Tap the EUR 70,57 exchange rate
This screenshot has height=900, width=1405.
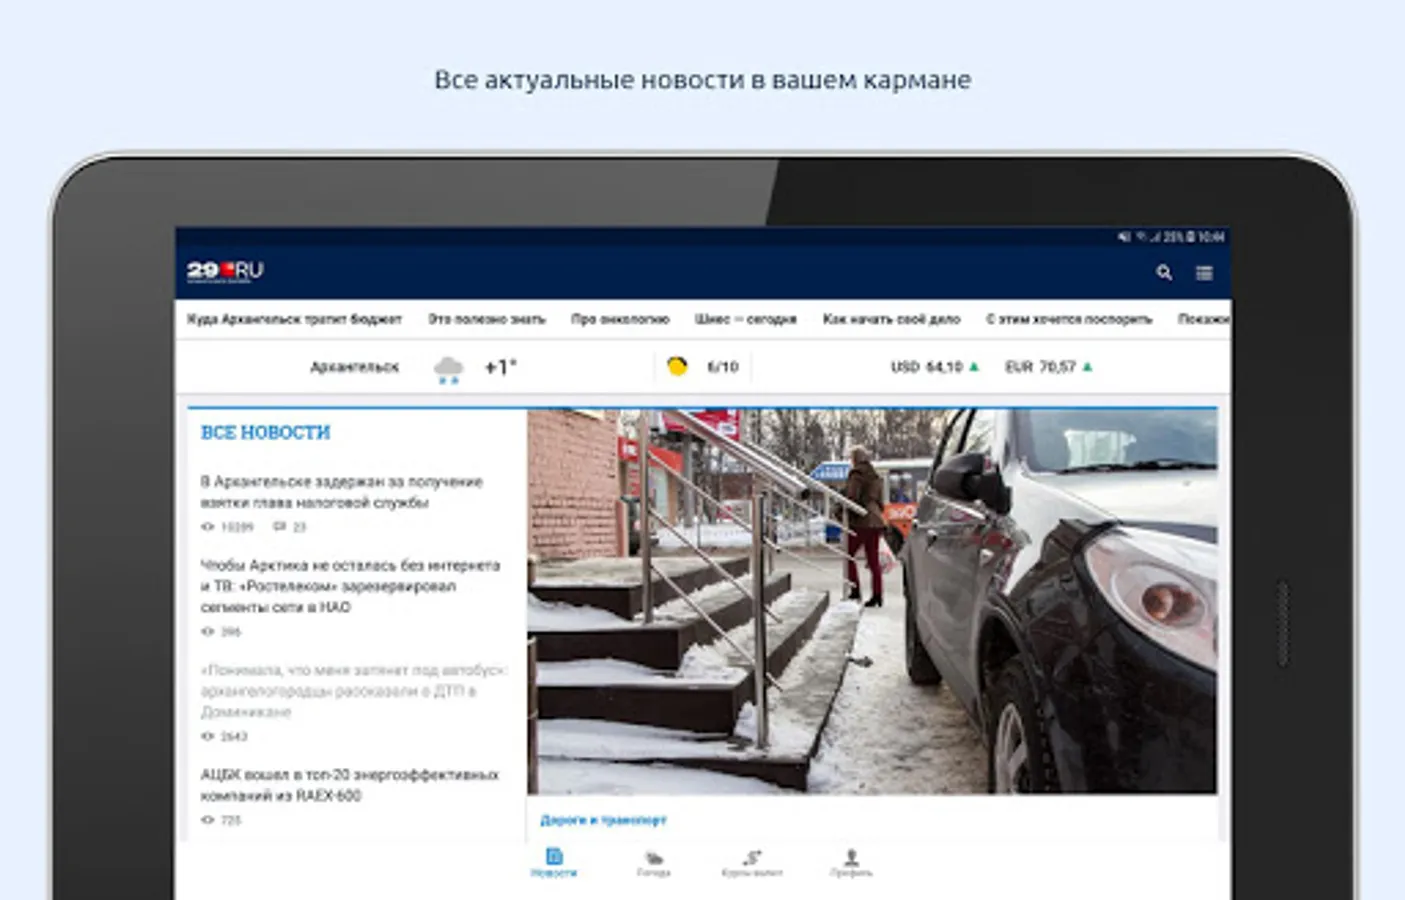pyautogui.click(x=1040, y=367)
